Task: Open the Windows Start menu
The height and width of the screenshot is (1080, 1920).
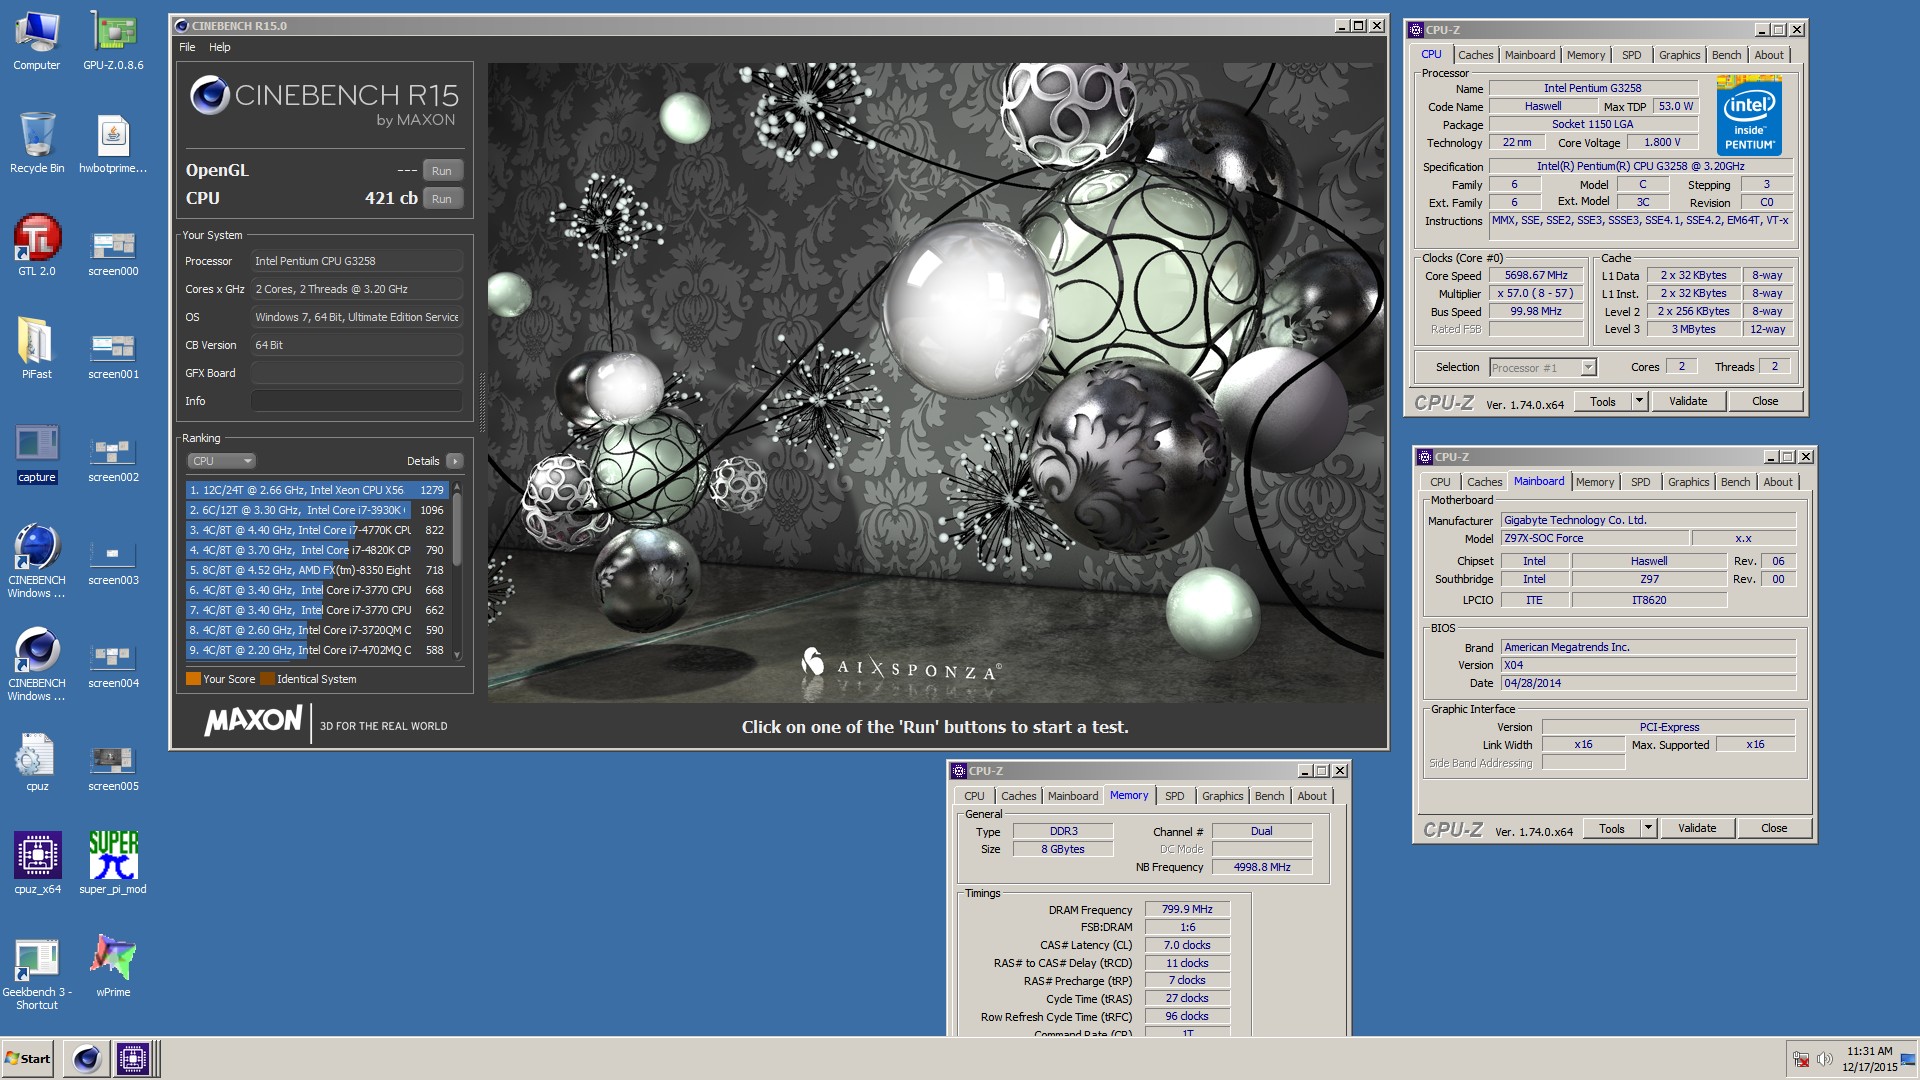Action: pyautogui.click(x=28, y=1058)
